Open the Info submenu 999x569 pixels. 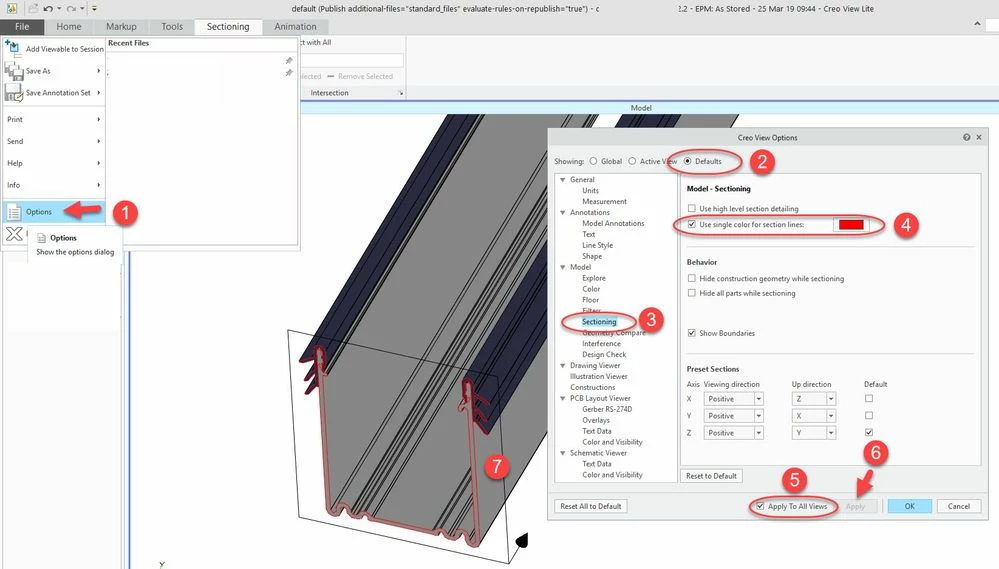[x=54, y=185]
